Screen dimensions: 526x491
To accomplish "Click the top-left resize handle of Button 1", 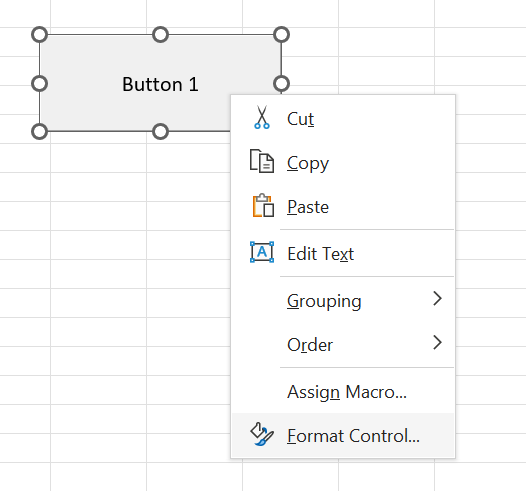I will (40, 35).
